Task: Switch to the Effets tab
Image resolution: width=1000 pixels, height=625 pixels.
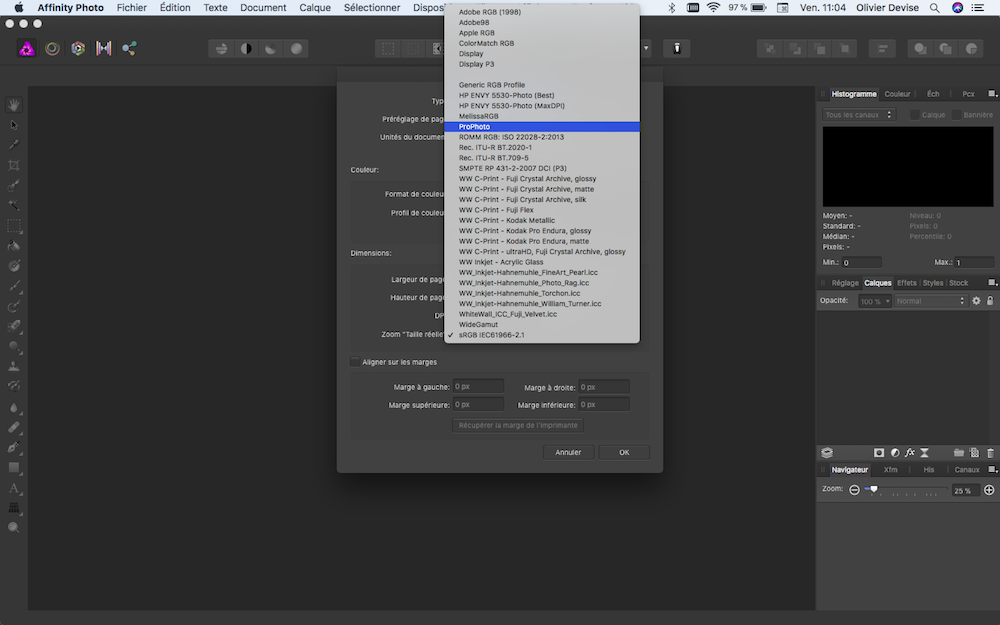Action: point(906,283)
